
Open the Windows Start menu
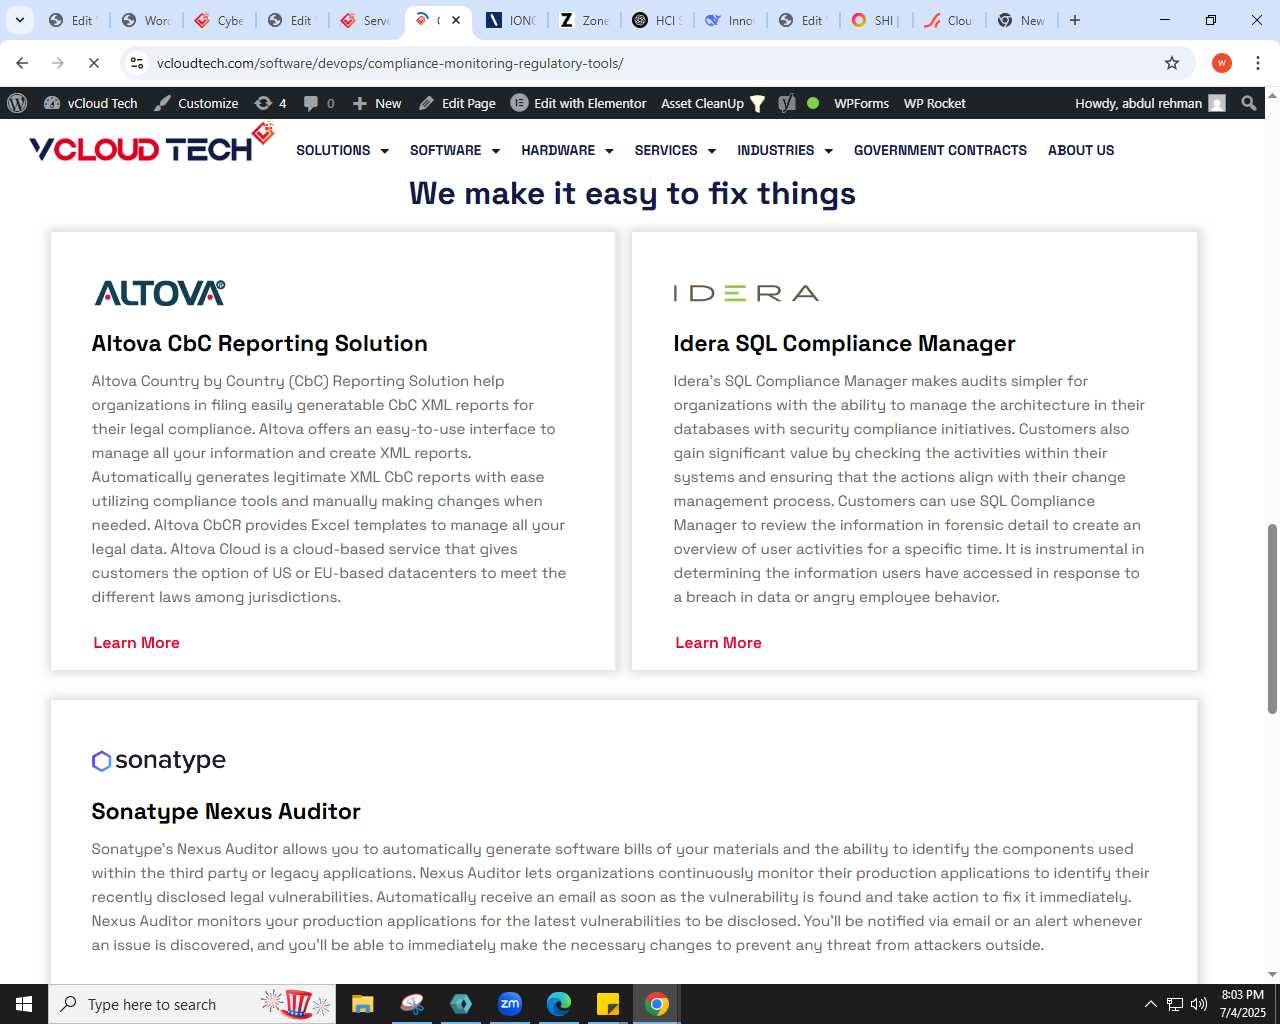(24, 1004)
